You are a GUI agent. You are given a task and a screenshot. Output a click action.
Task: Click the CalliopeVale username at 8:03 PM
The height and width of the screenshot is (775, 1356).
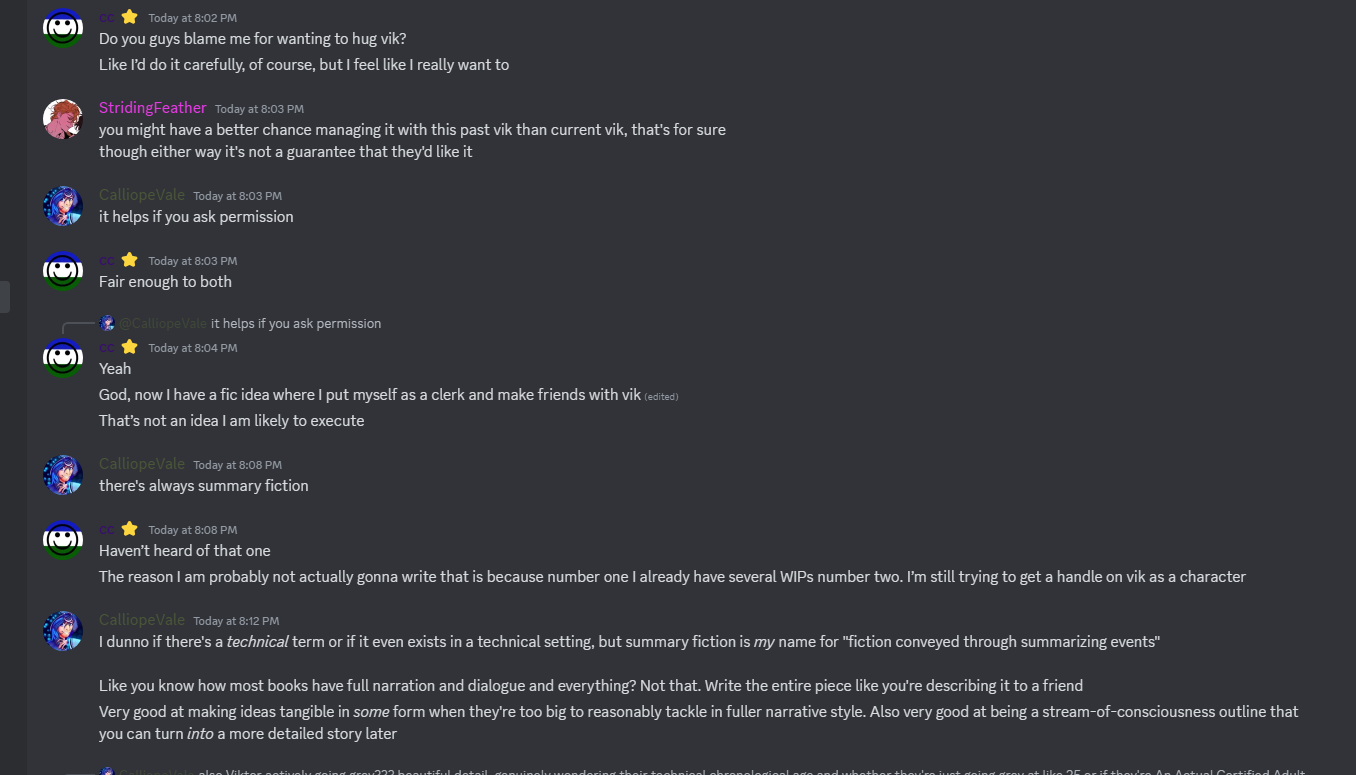click(x=141, y=195)
